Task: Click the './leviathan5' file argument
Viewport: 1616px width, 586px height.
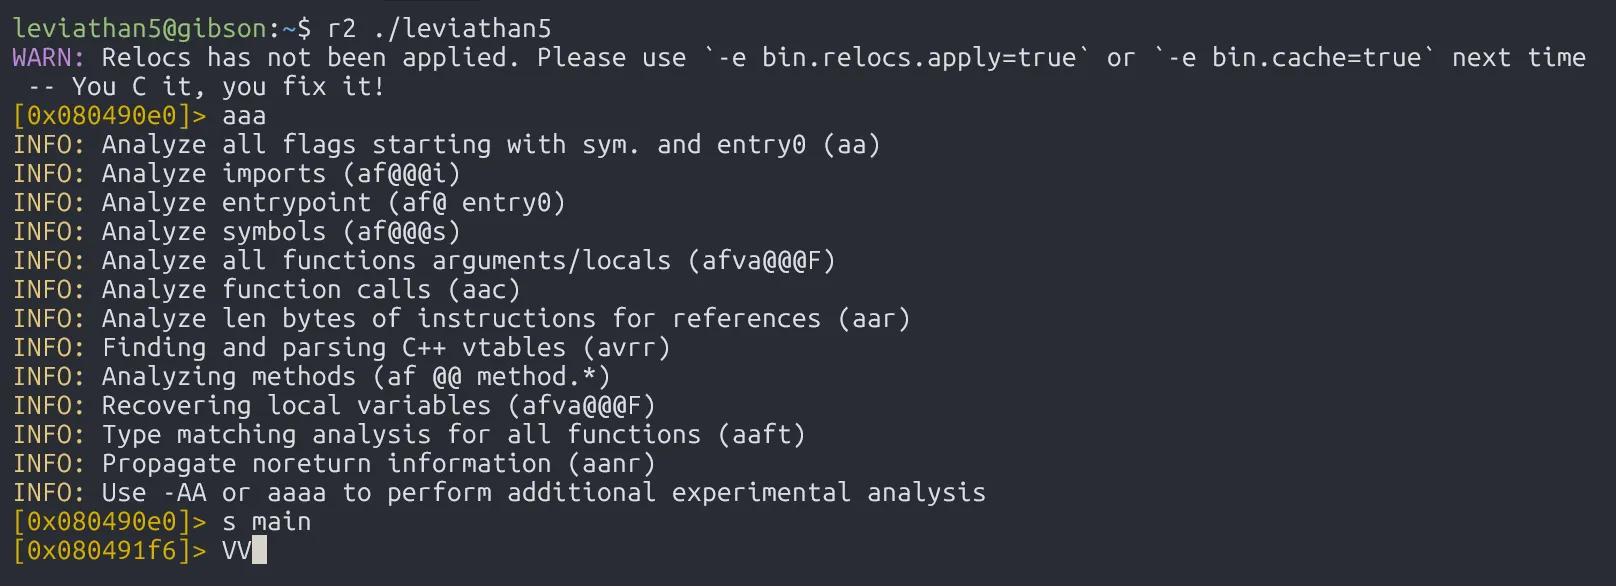Action: point(462,28)
